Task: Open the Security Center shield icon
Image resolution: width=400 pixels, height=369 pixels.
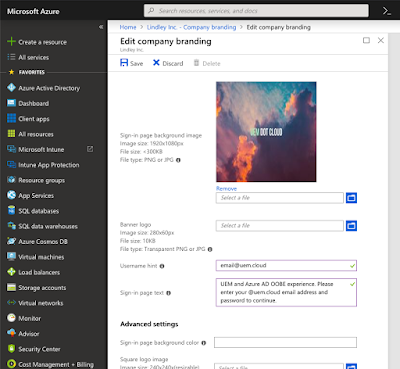Action: 11,348
